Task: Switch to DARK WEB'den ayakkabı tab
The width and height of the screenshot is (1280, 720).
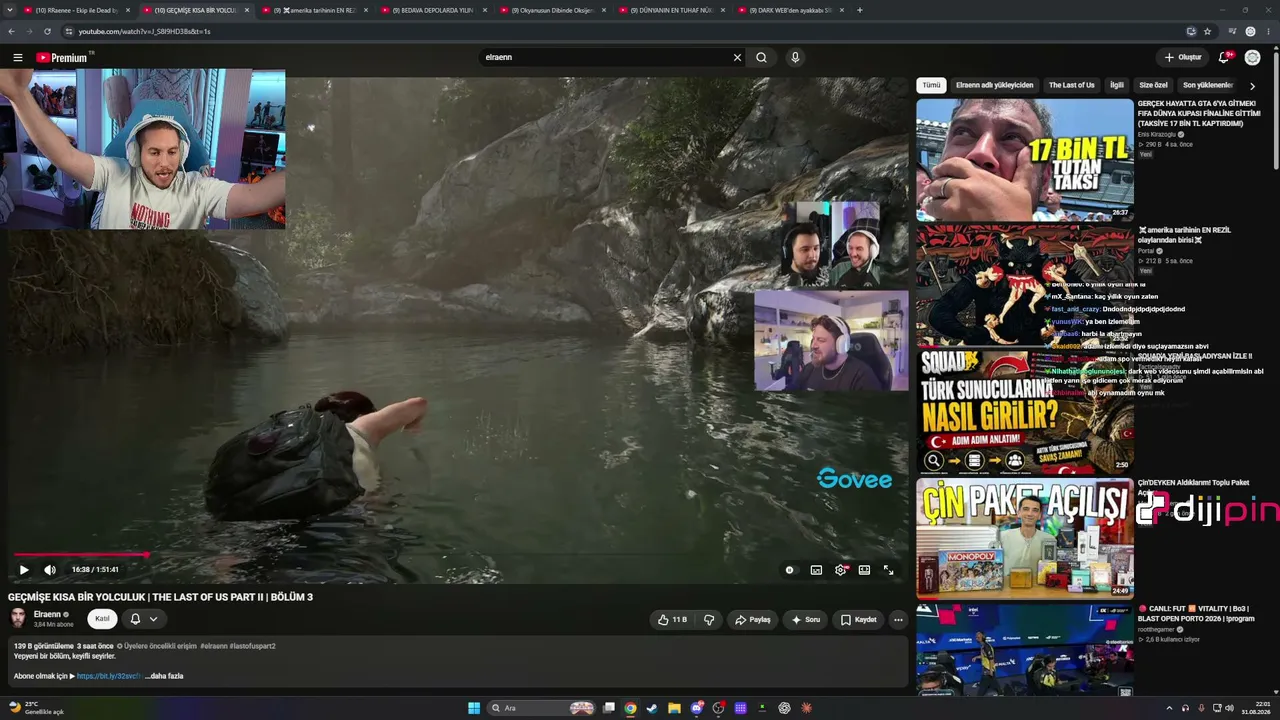Action: point(791,10)
